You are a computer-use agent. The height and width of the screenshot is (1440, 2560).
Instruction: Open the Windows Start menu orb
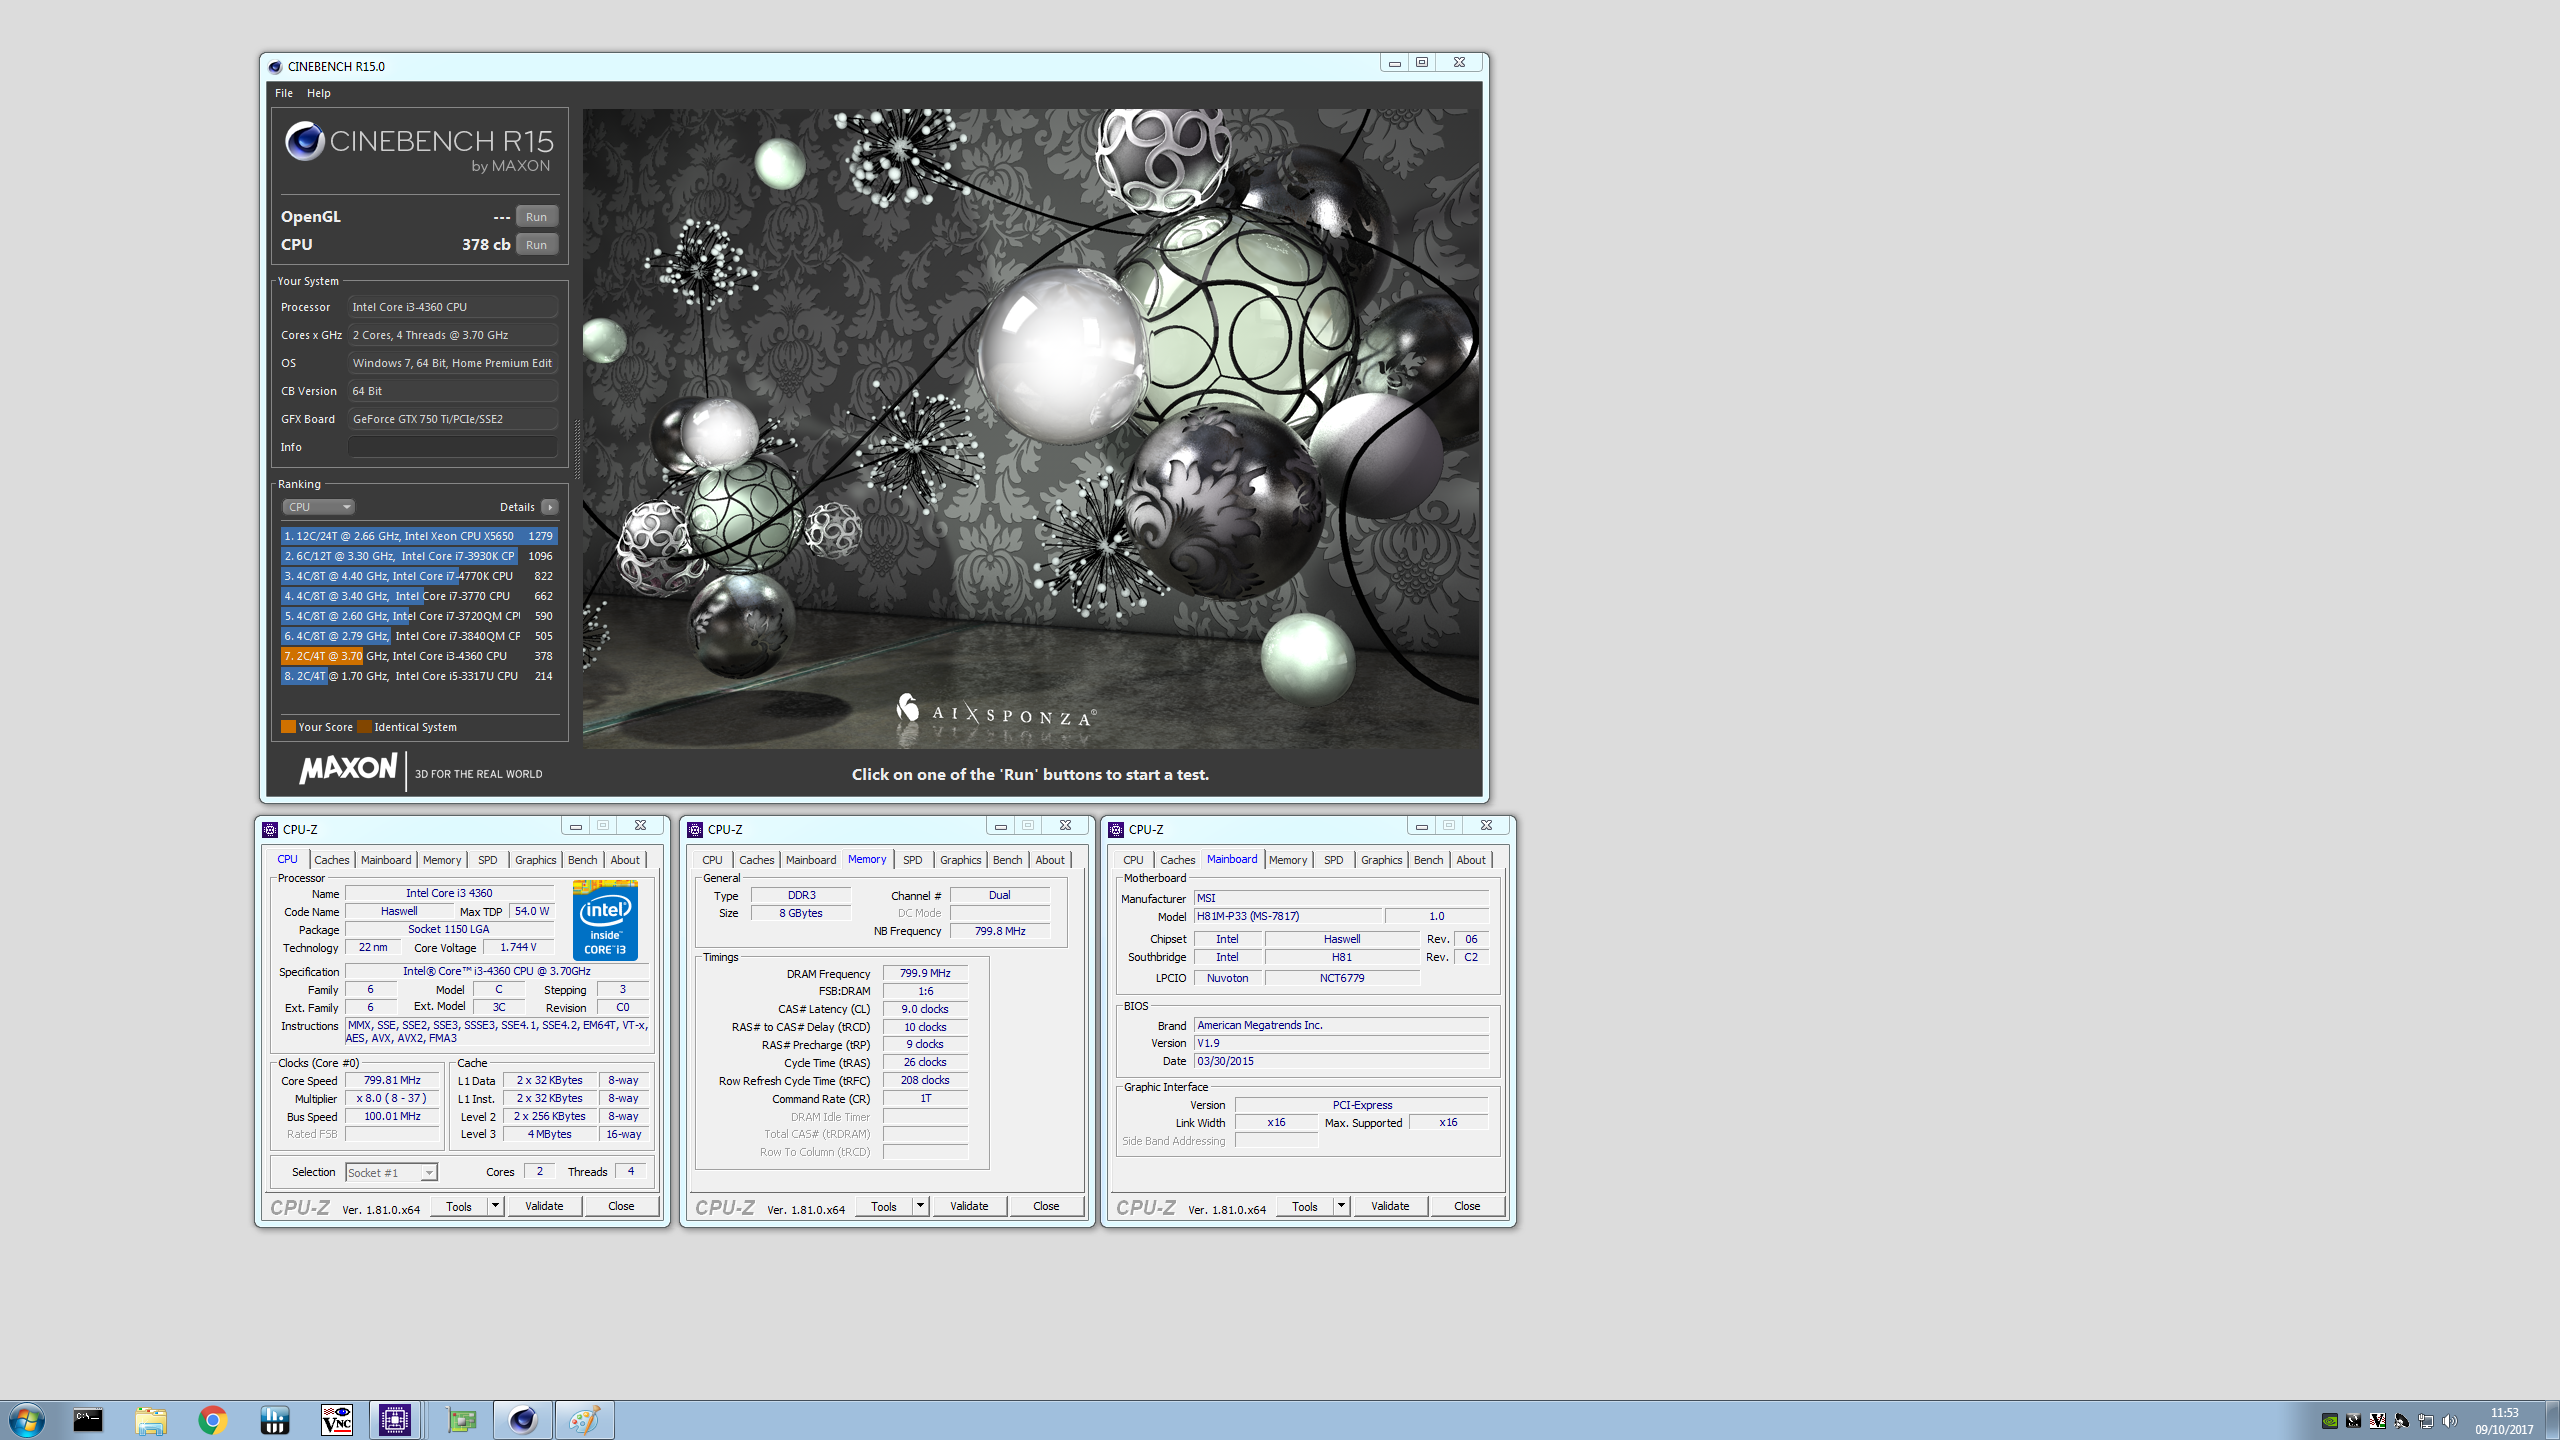[27, 1420]
